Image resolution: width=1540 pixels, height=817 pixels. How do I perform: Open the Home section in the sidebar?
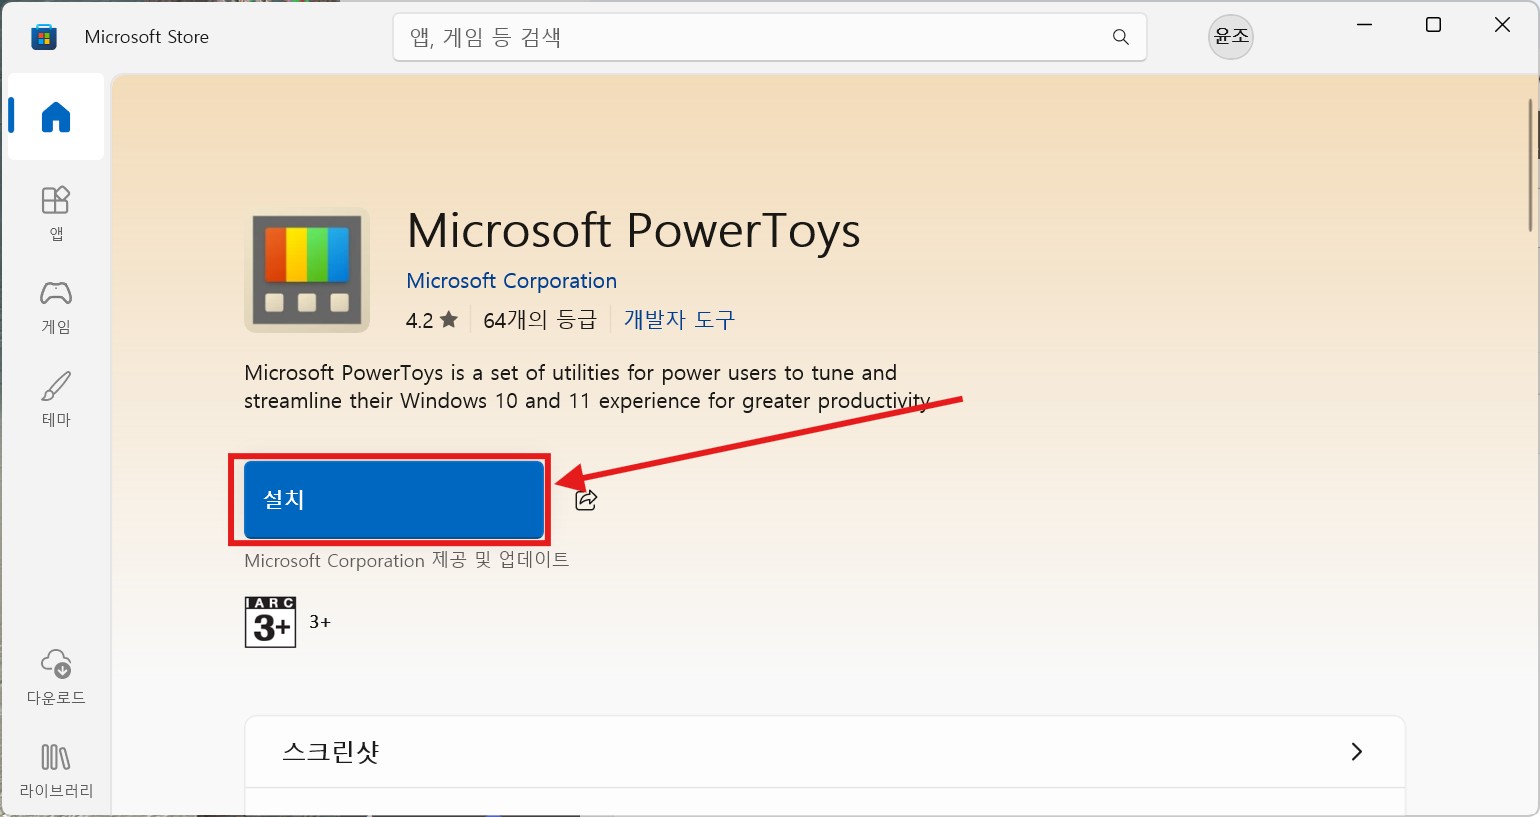[x=56, y=117]
